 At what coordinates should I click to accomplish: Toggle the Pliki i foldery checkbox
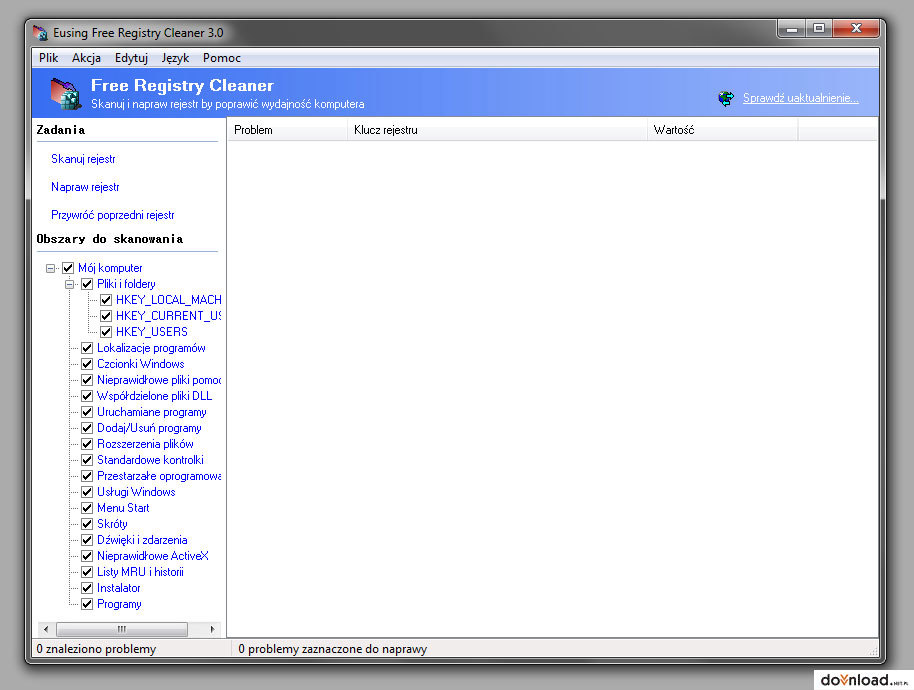click(87, 284)
